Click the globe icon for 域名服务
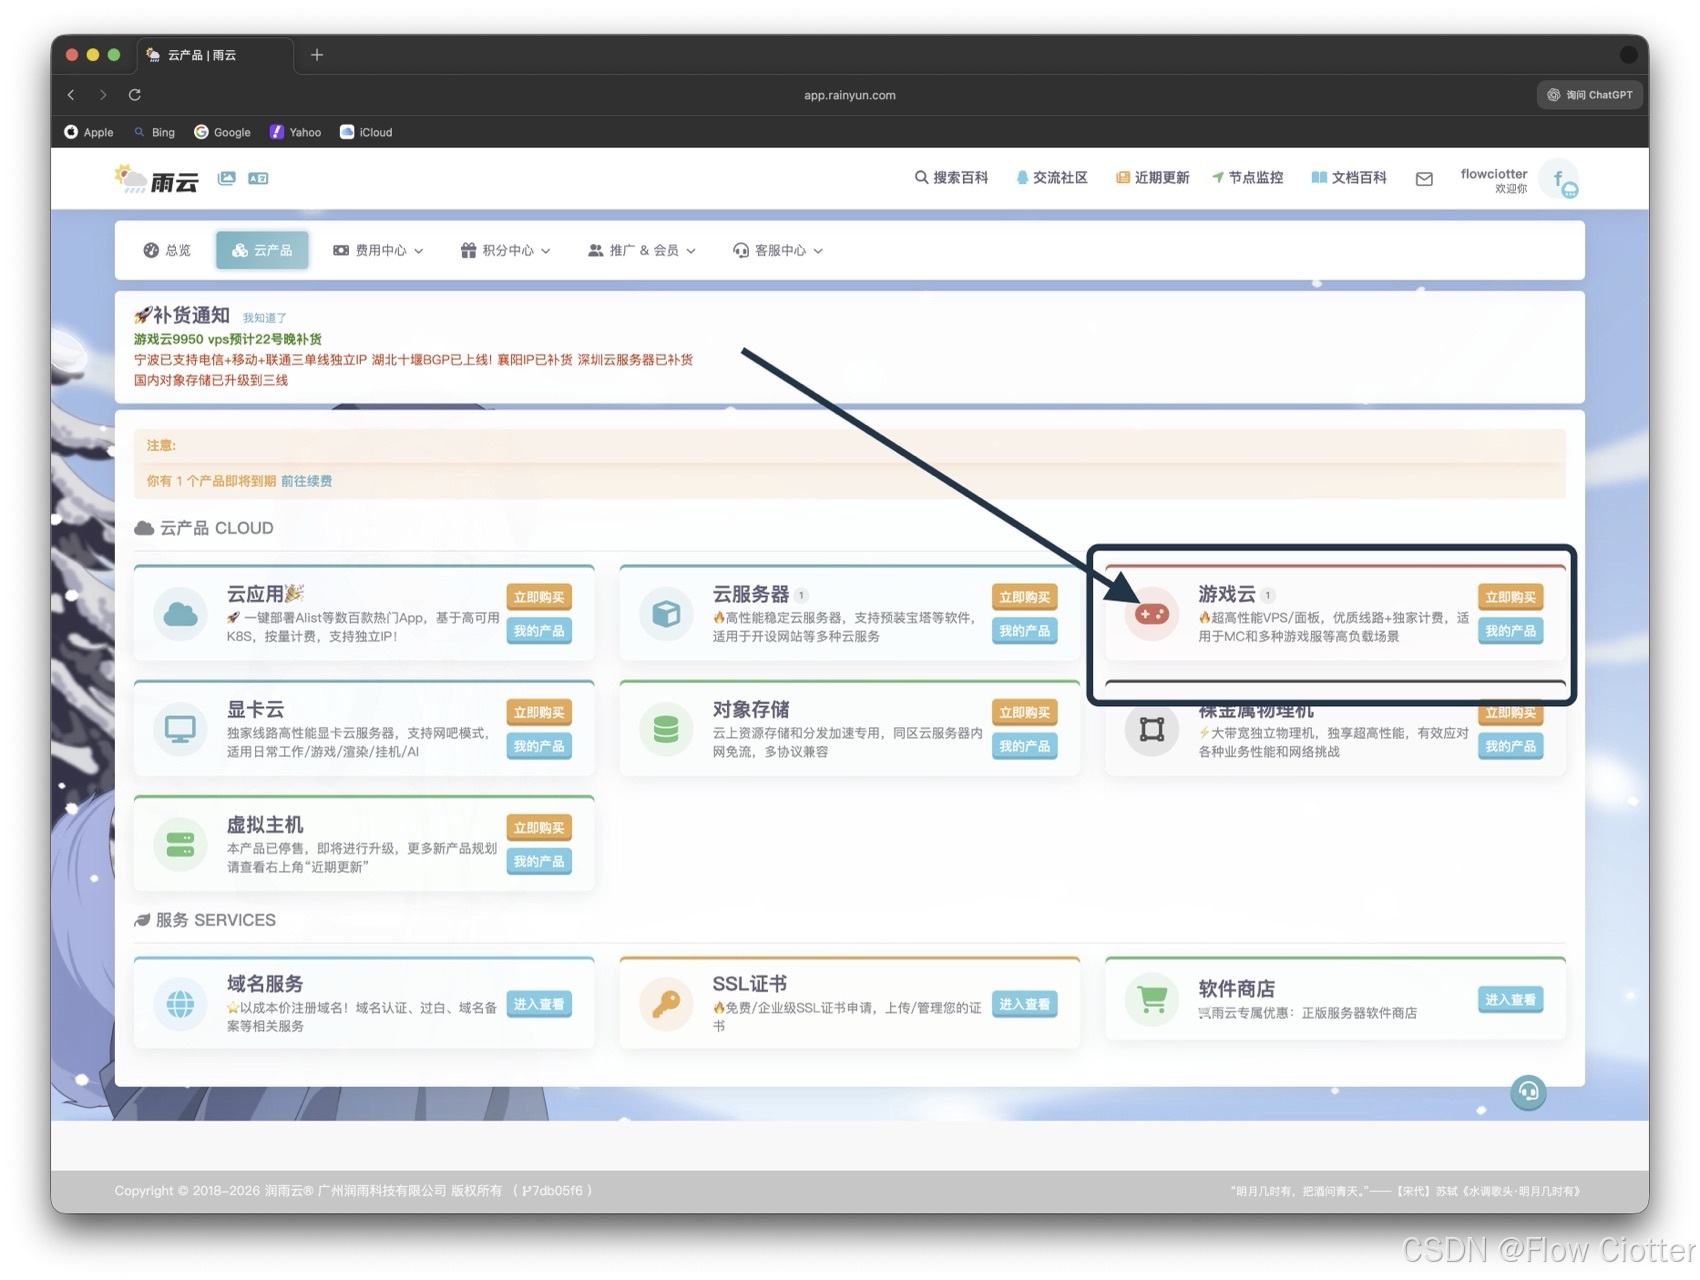Image resolution: width=1700 pixels, height=1280 pixels. [180, 1003]
